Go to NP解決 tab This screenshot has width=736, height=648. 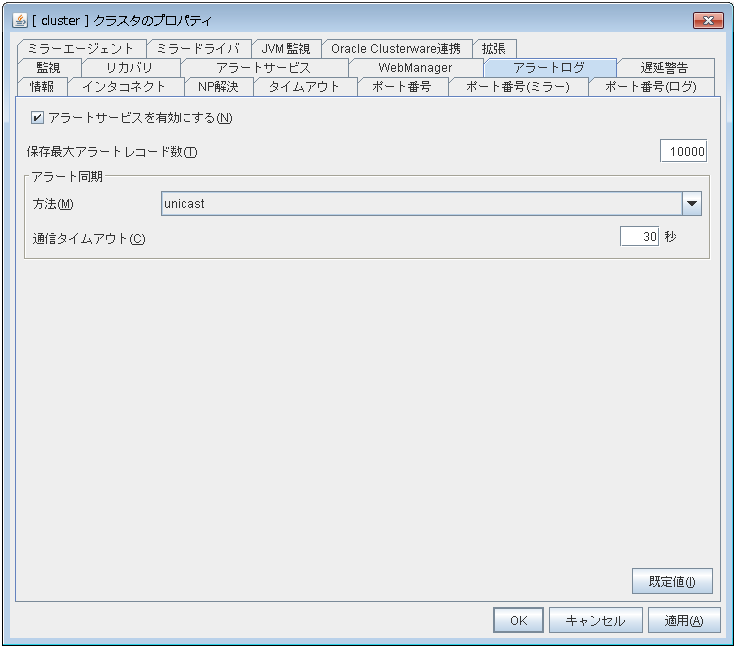[218, 87]
